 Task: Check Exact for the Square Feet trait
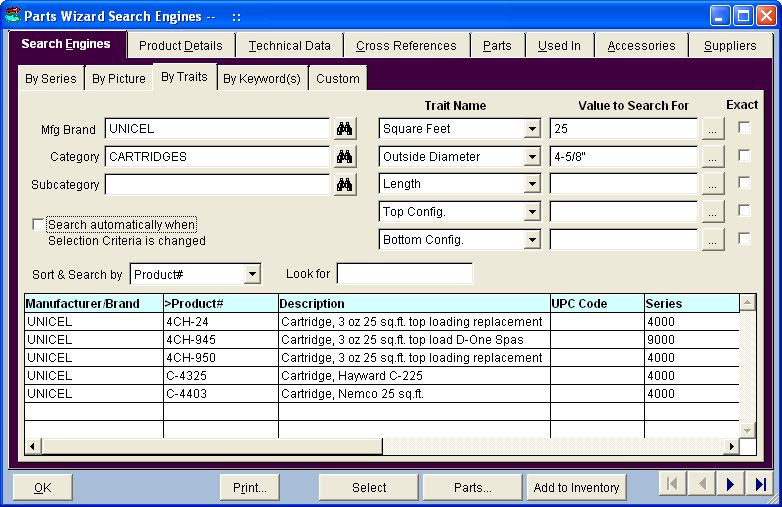[744, 128]
